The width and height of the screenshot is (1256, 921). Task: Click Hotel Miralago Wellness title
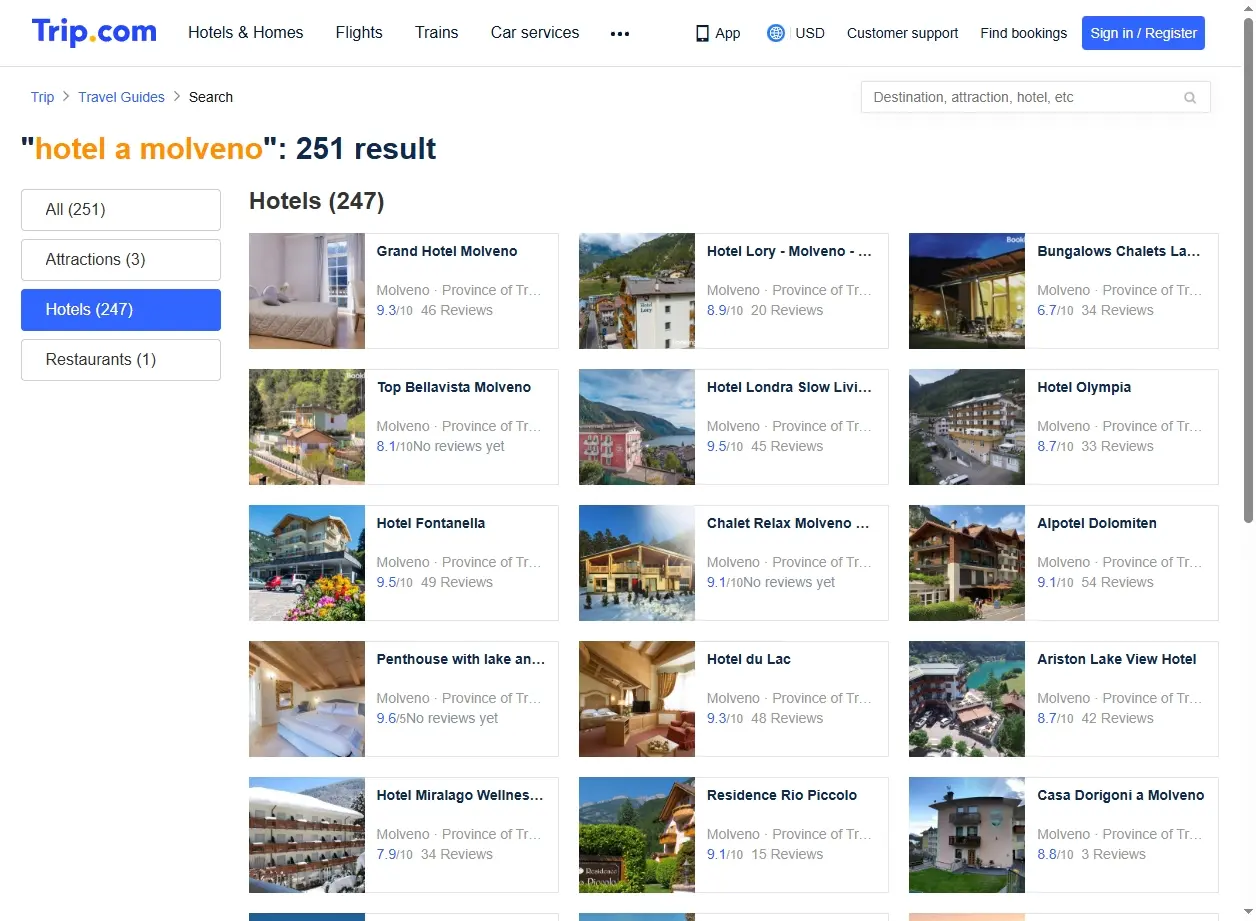point(460,795)
